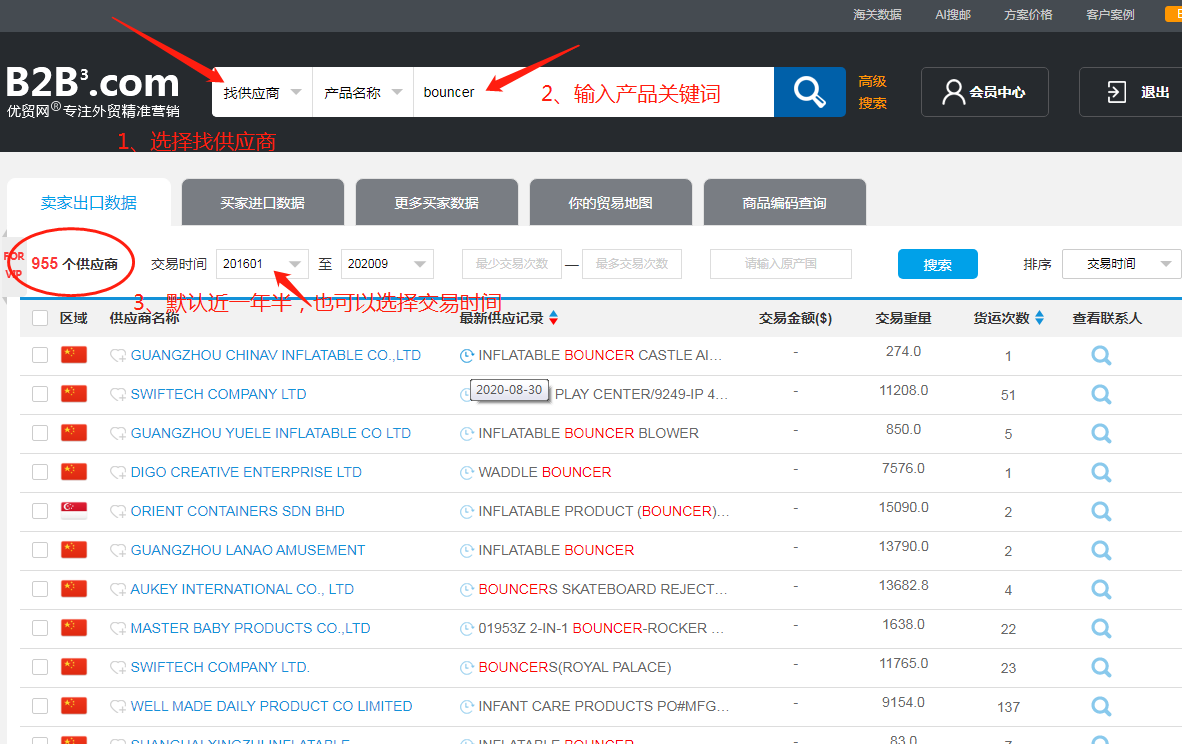View contact for GUANGZHOU CHINAV INFLATABLE

[x=1101, y=355]
